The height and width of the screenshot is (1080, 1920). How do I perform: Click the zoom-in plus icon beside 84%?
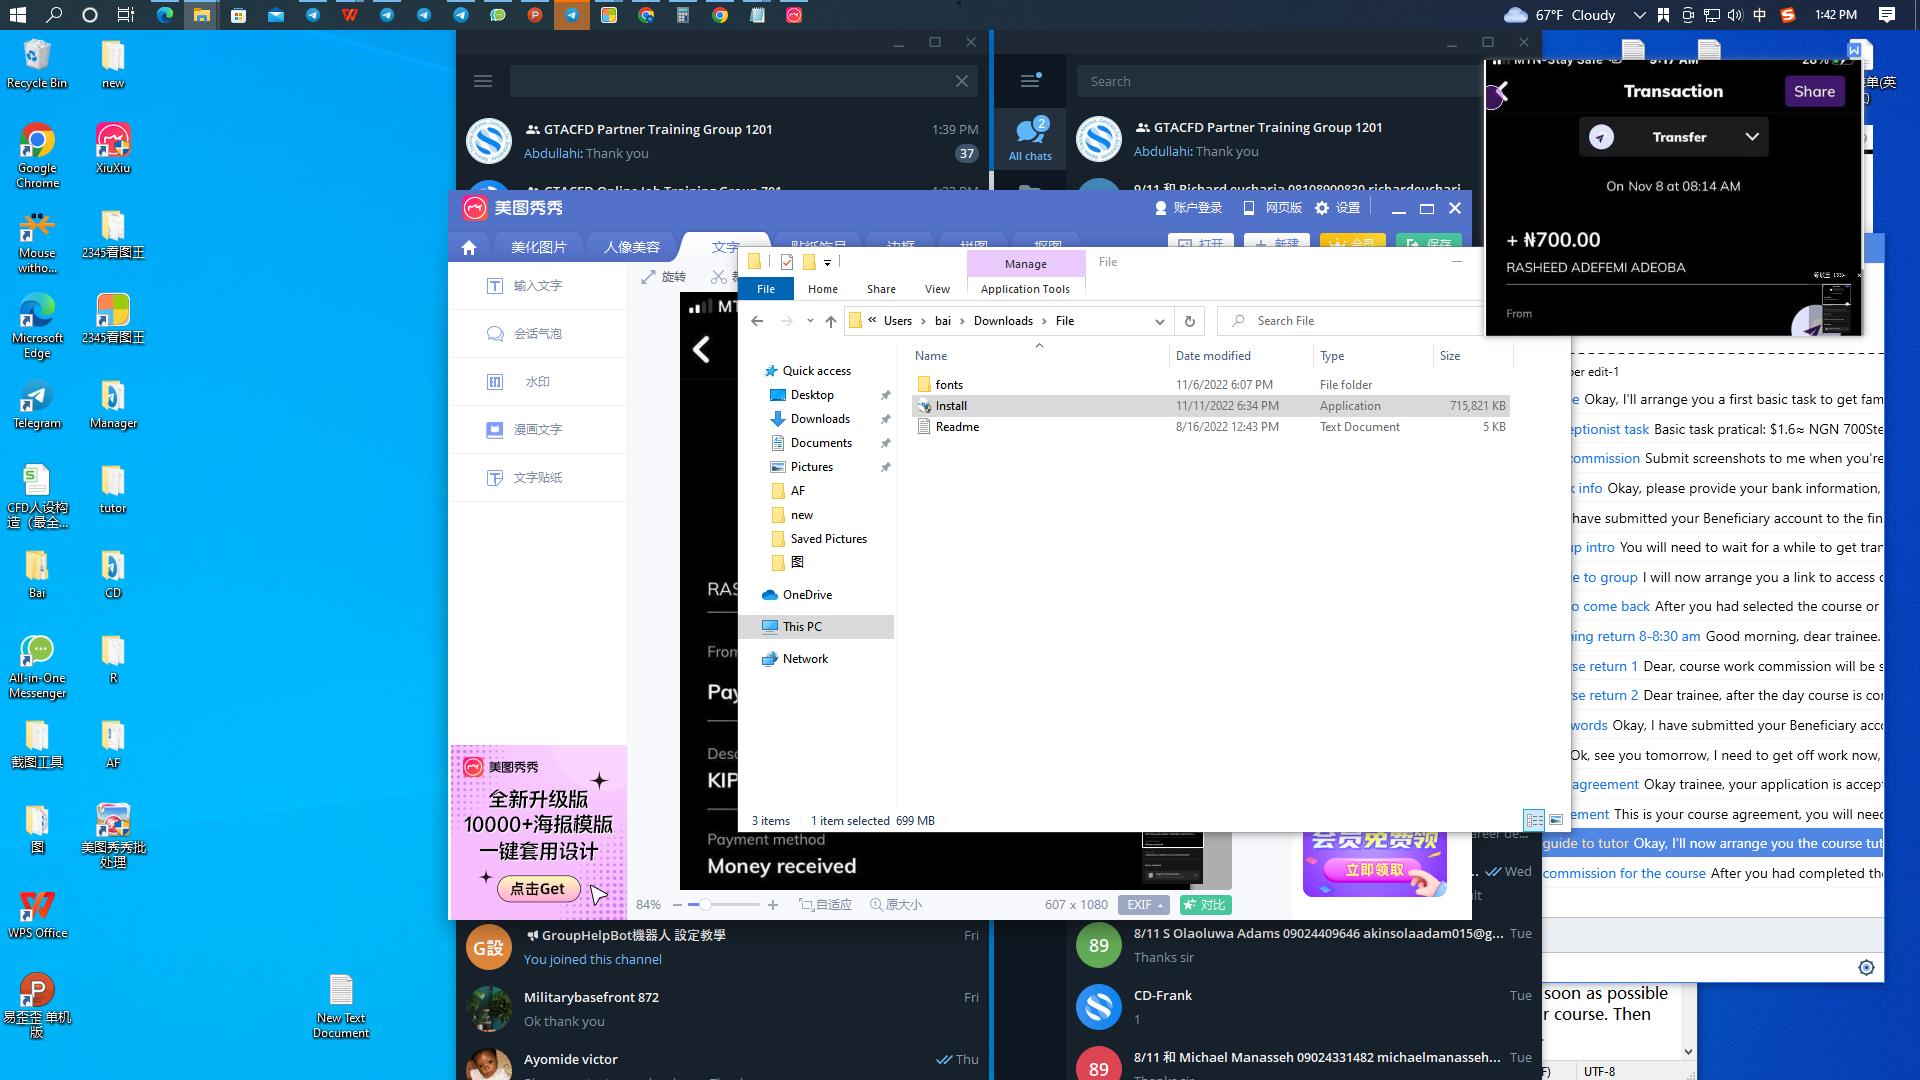[772, 905]
